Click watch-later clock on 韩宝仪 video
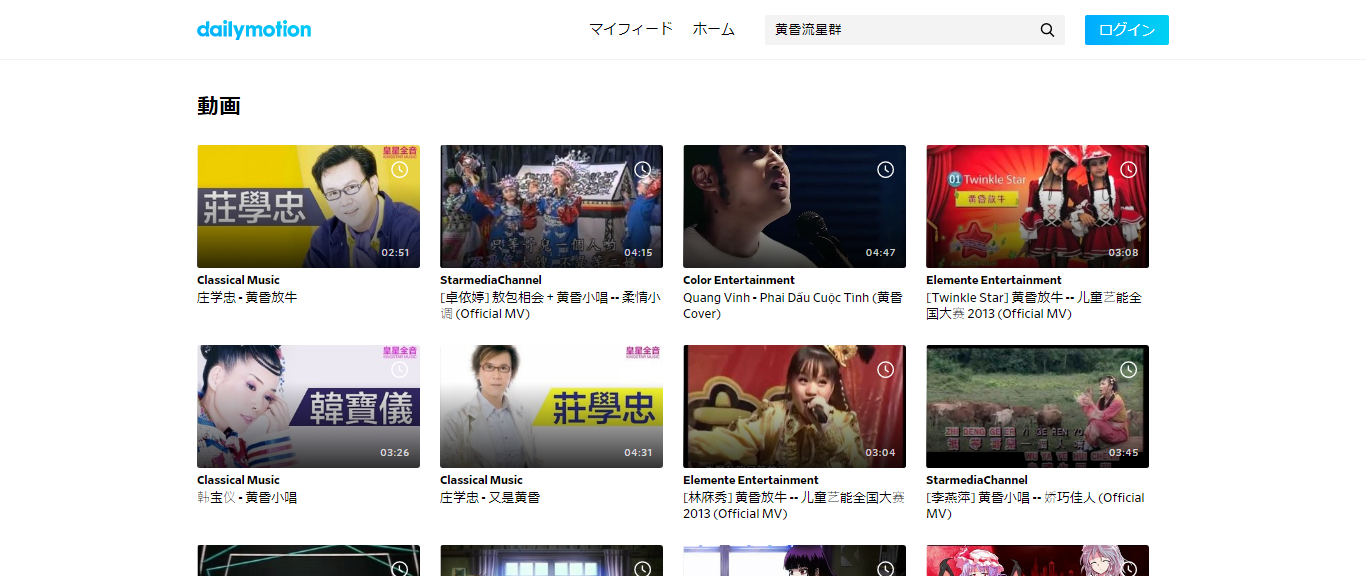This screenshot has height=576, width=1366. [x=400, y=370]
